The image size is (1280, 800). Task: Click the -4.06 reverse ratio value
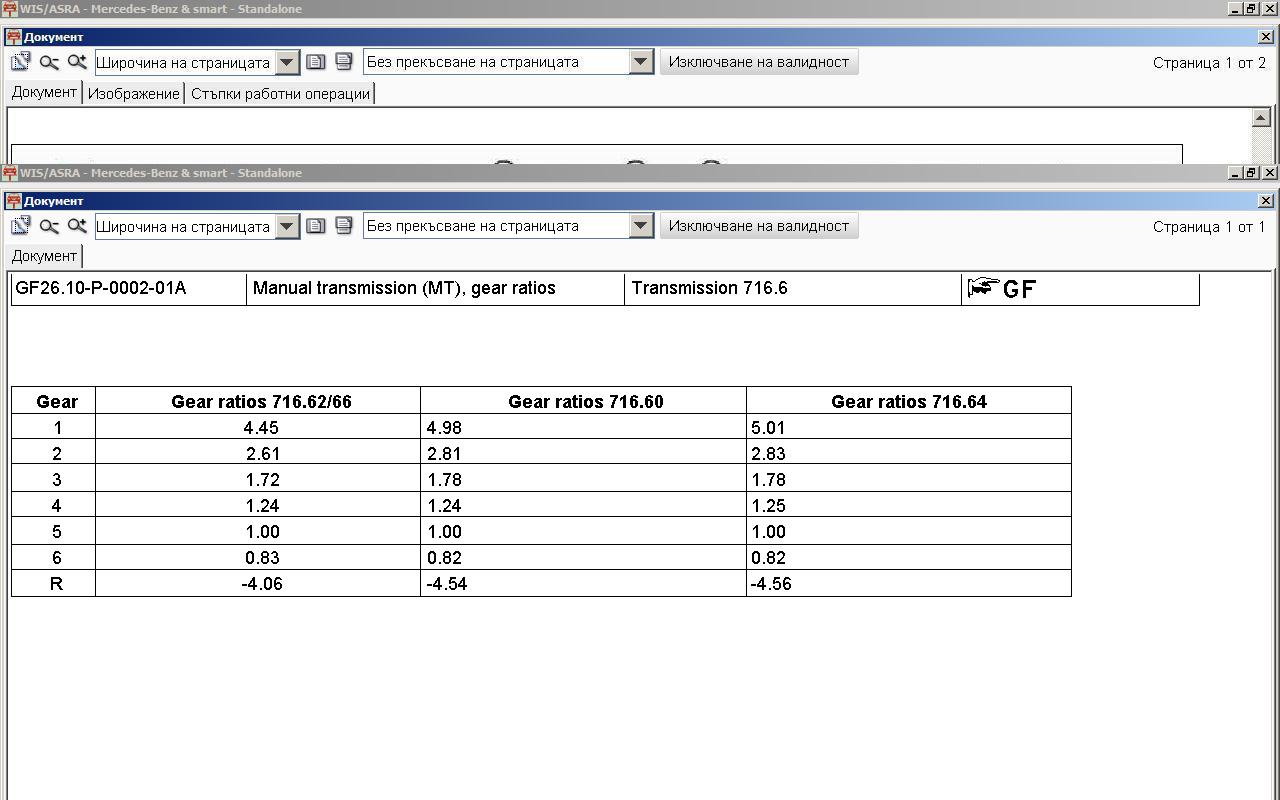tap(262, 584)
